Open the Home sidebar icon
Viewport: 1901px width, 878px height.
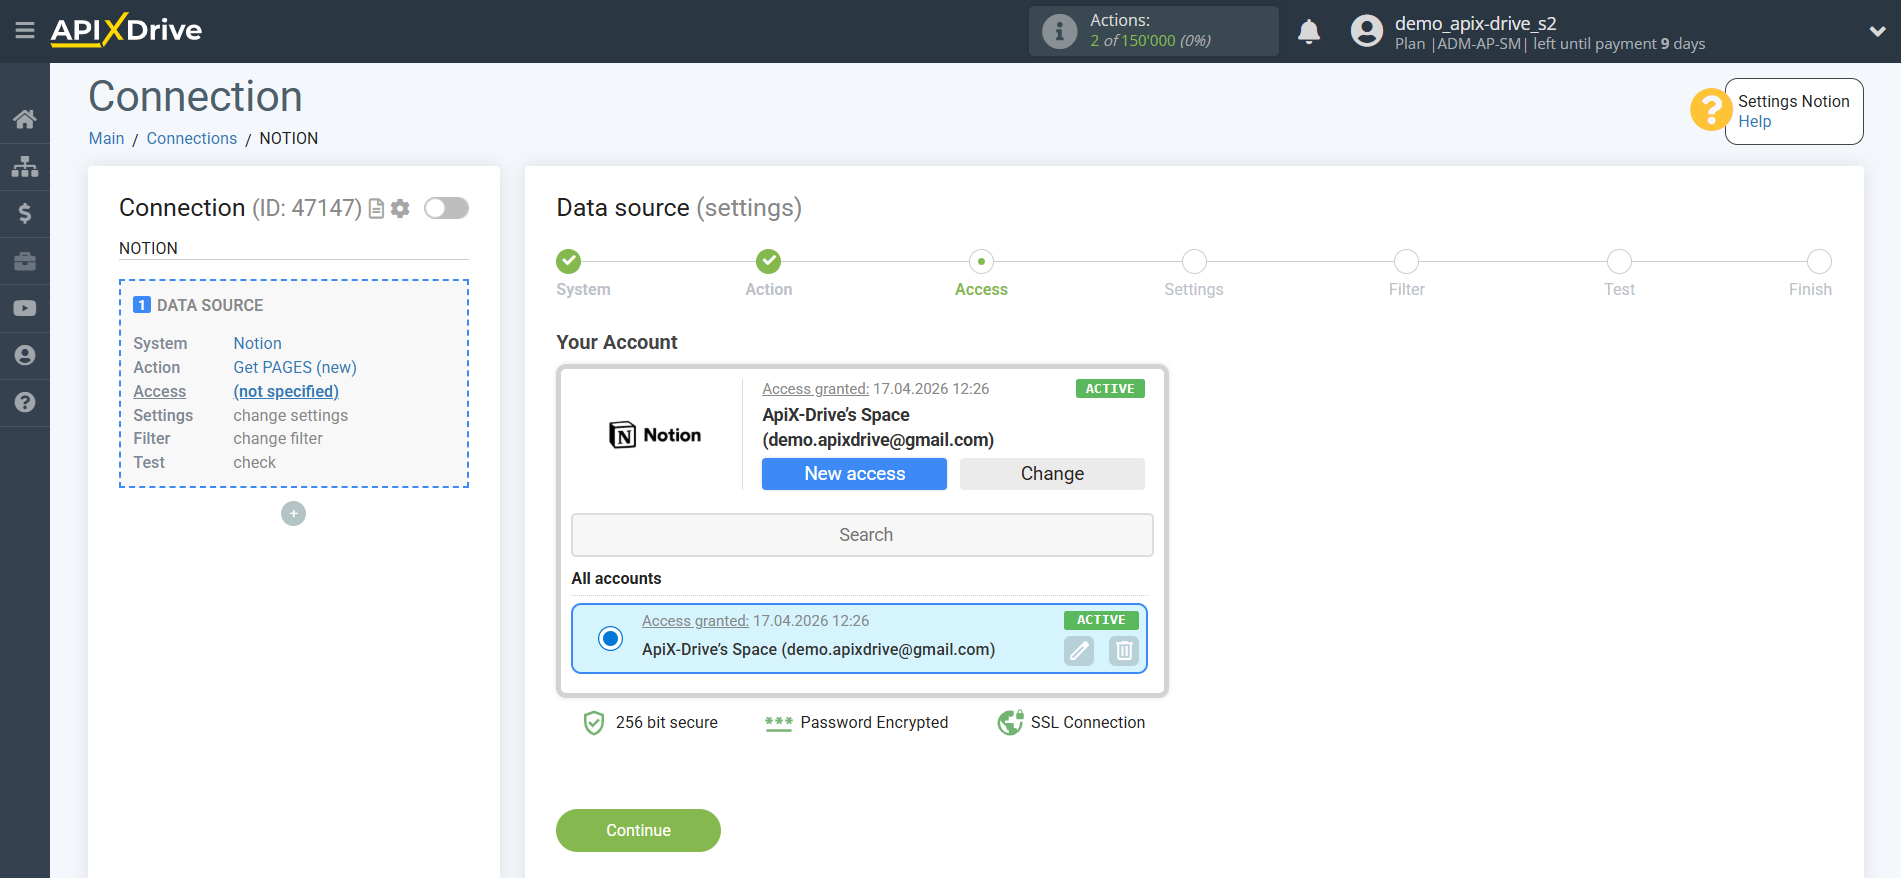(25, 119)
